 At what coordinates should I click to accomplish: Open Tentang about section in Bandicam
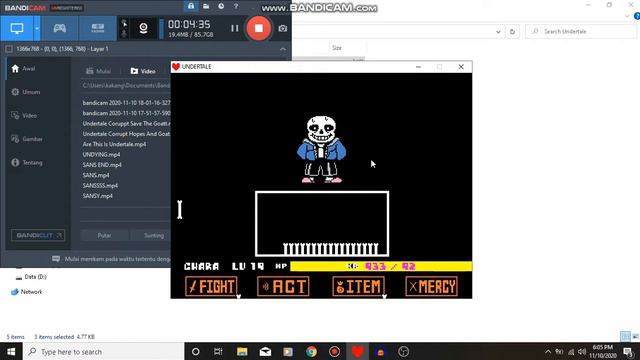[27, 162]
